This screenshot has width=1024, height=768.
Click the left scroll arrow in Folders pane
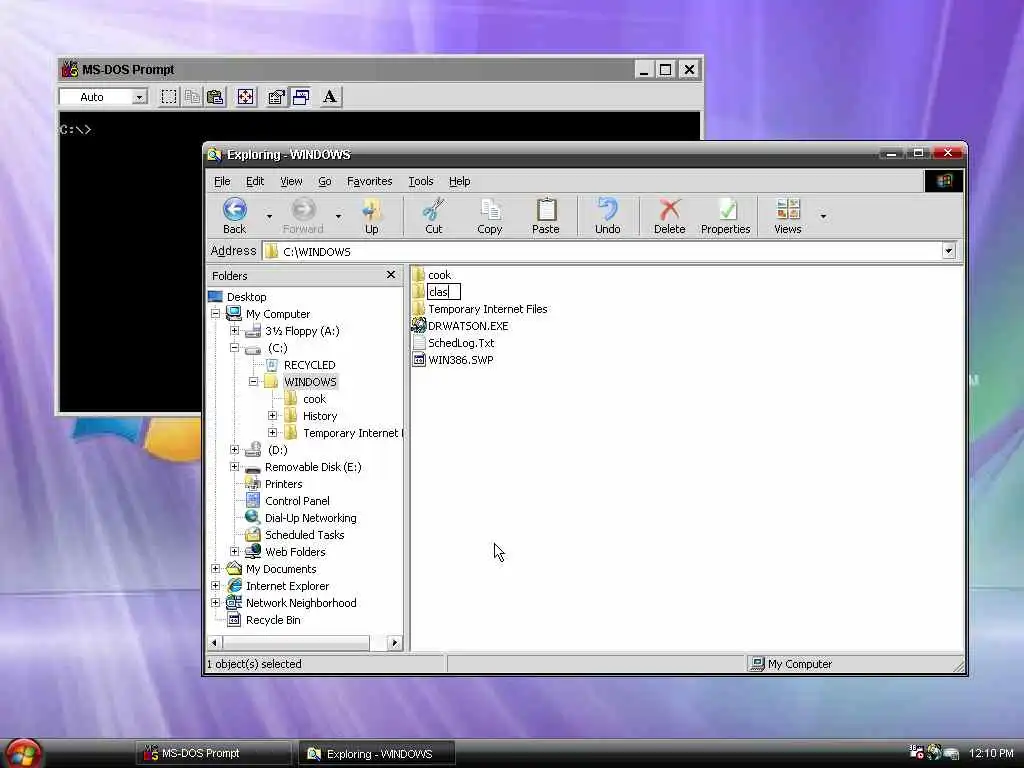coord(214,643)
